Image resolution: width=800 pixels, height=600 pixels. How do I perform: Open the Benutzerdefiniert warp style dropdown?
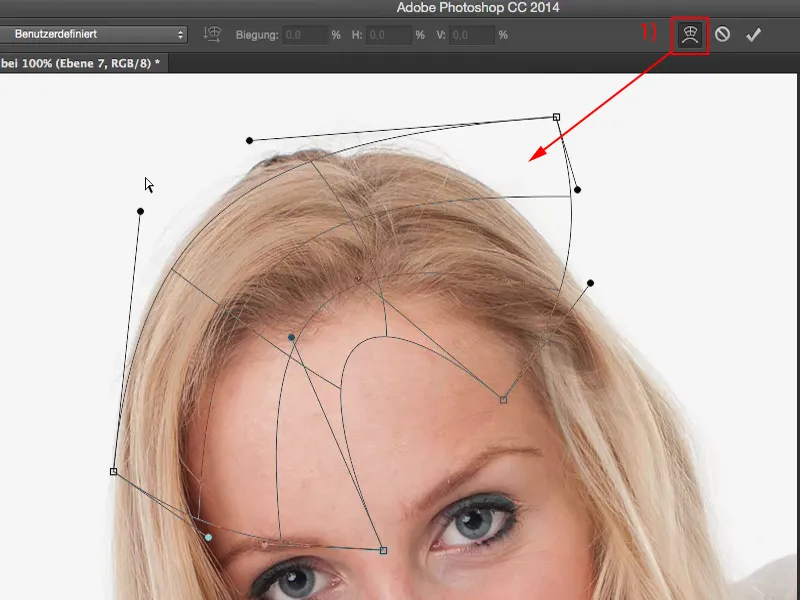[93, 34]
